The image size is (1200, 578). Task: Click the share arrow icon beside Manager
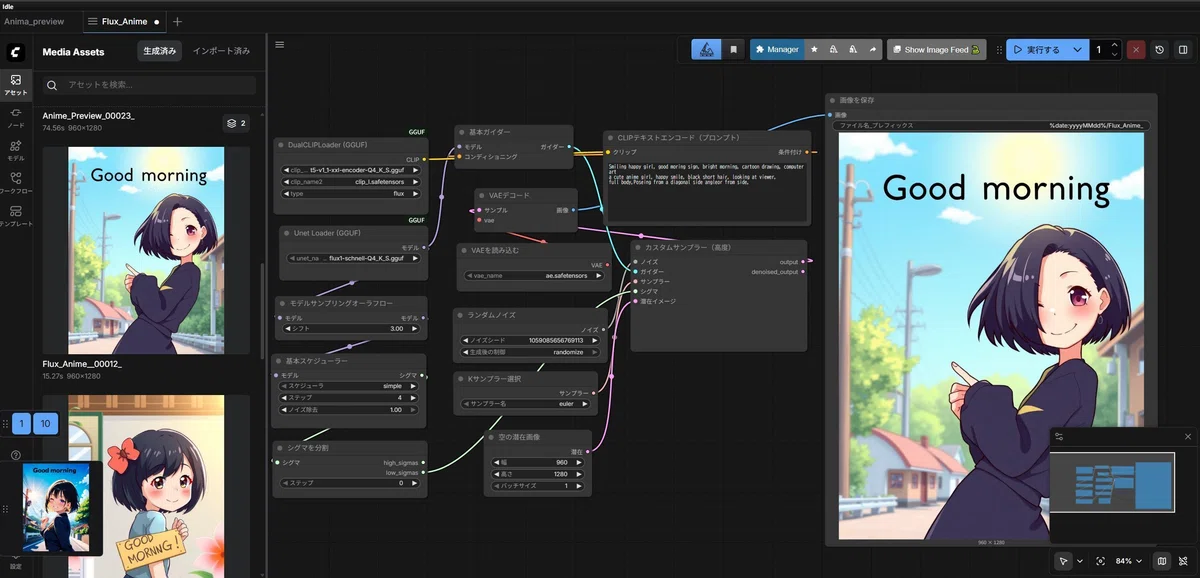(x=872, y=49)
